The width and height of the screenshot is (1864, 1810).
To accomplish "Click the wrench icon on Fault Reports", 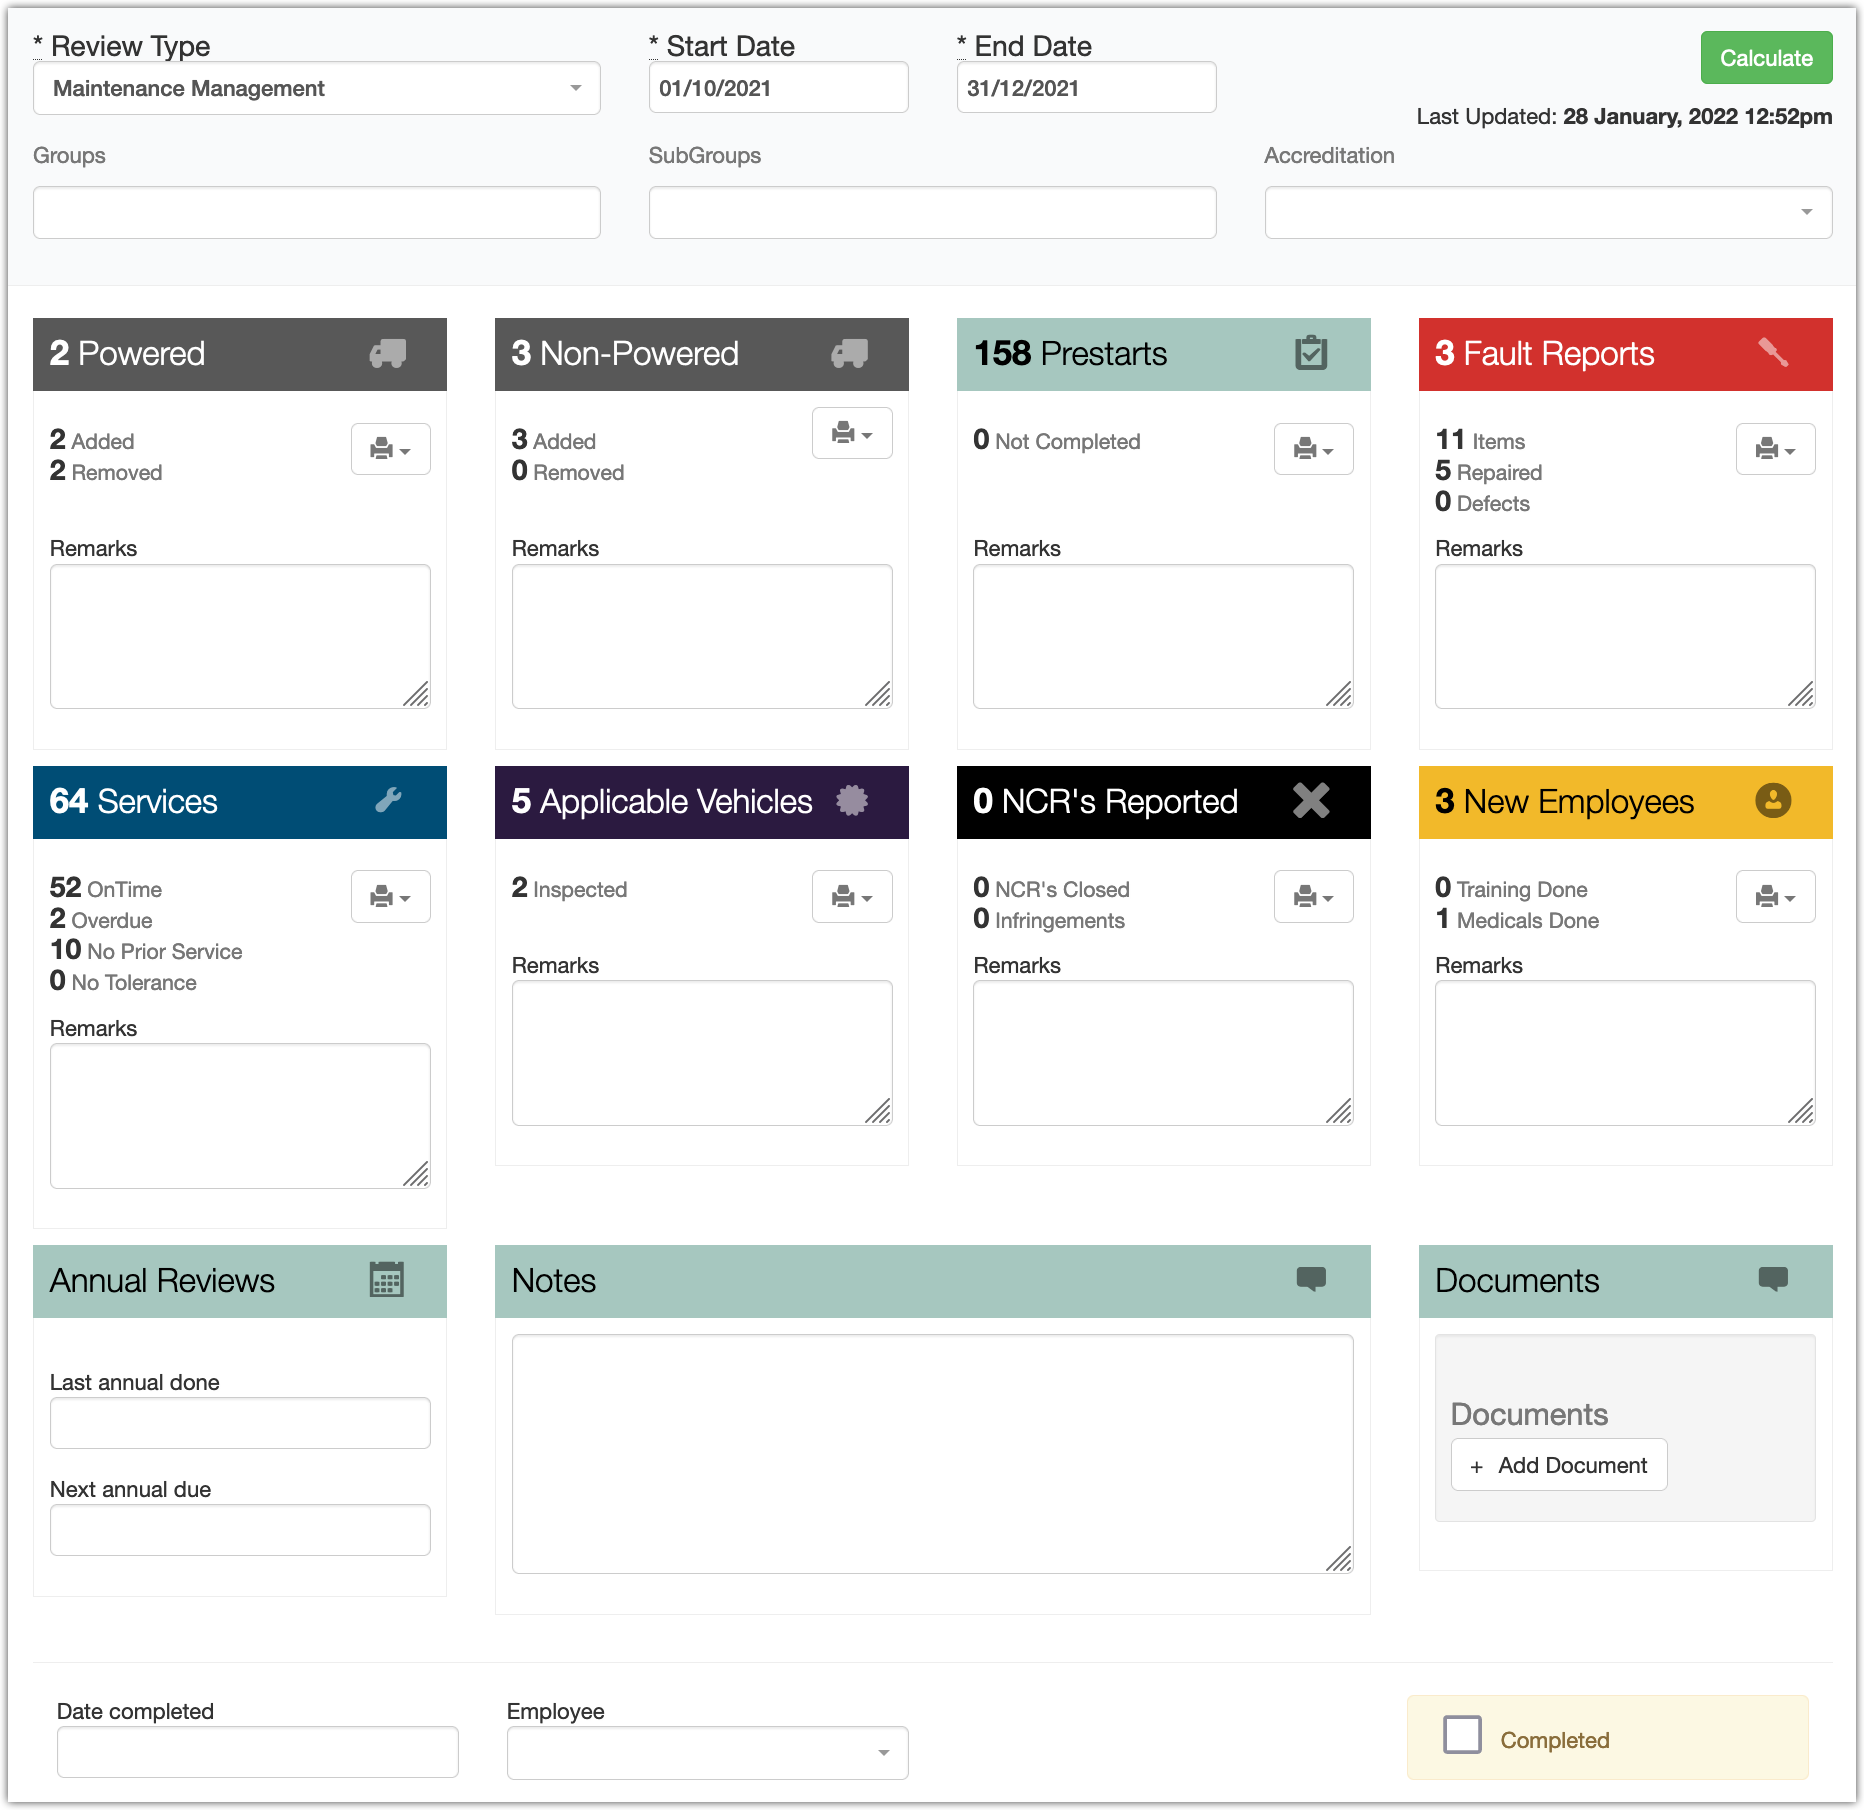I will tap(1773, 353).
